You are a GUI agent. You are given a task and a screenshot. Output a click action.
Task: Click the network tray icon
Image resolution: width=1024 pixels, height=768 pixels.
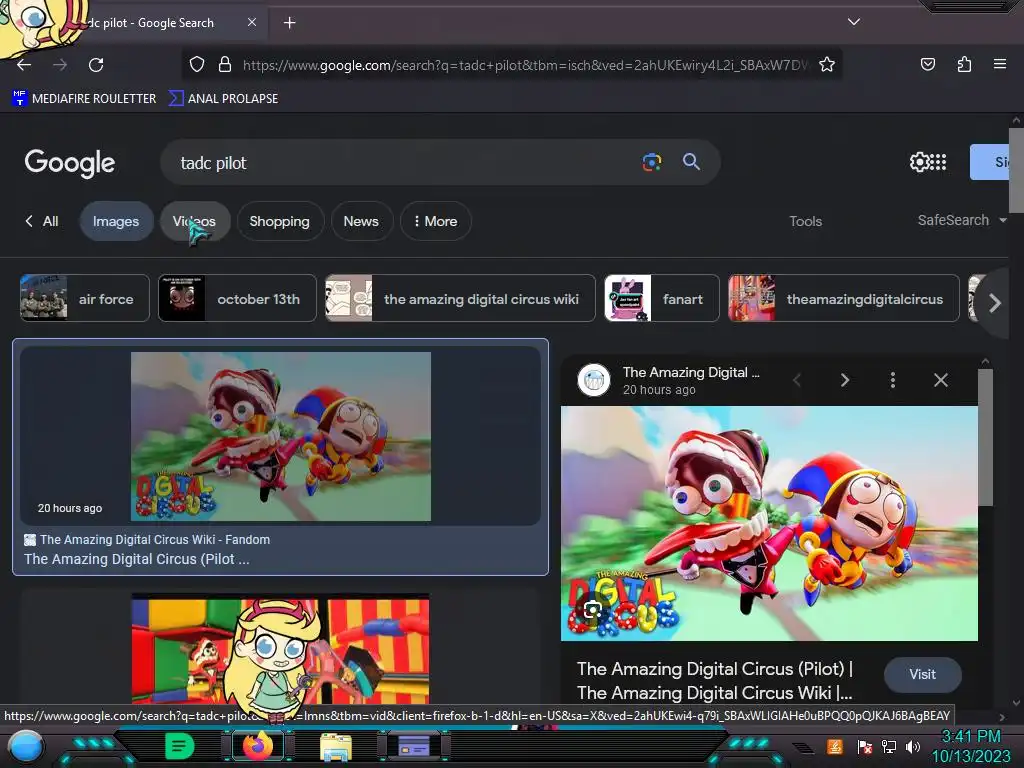click(888, 746)
